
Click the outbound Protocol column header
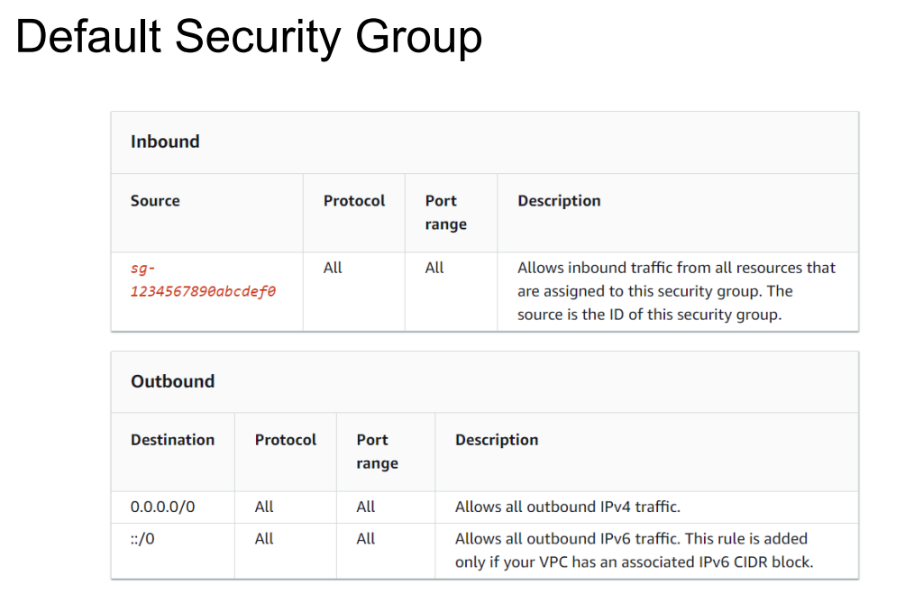coord(285,440)
